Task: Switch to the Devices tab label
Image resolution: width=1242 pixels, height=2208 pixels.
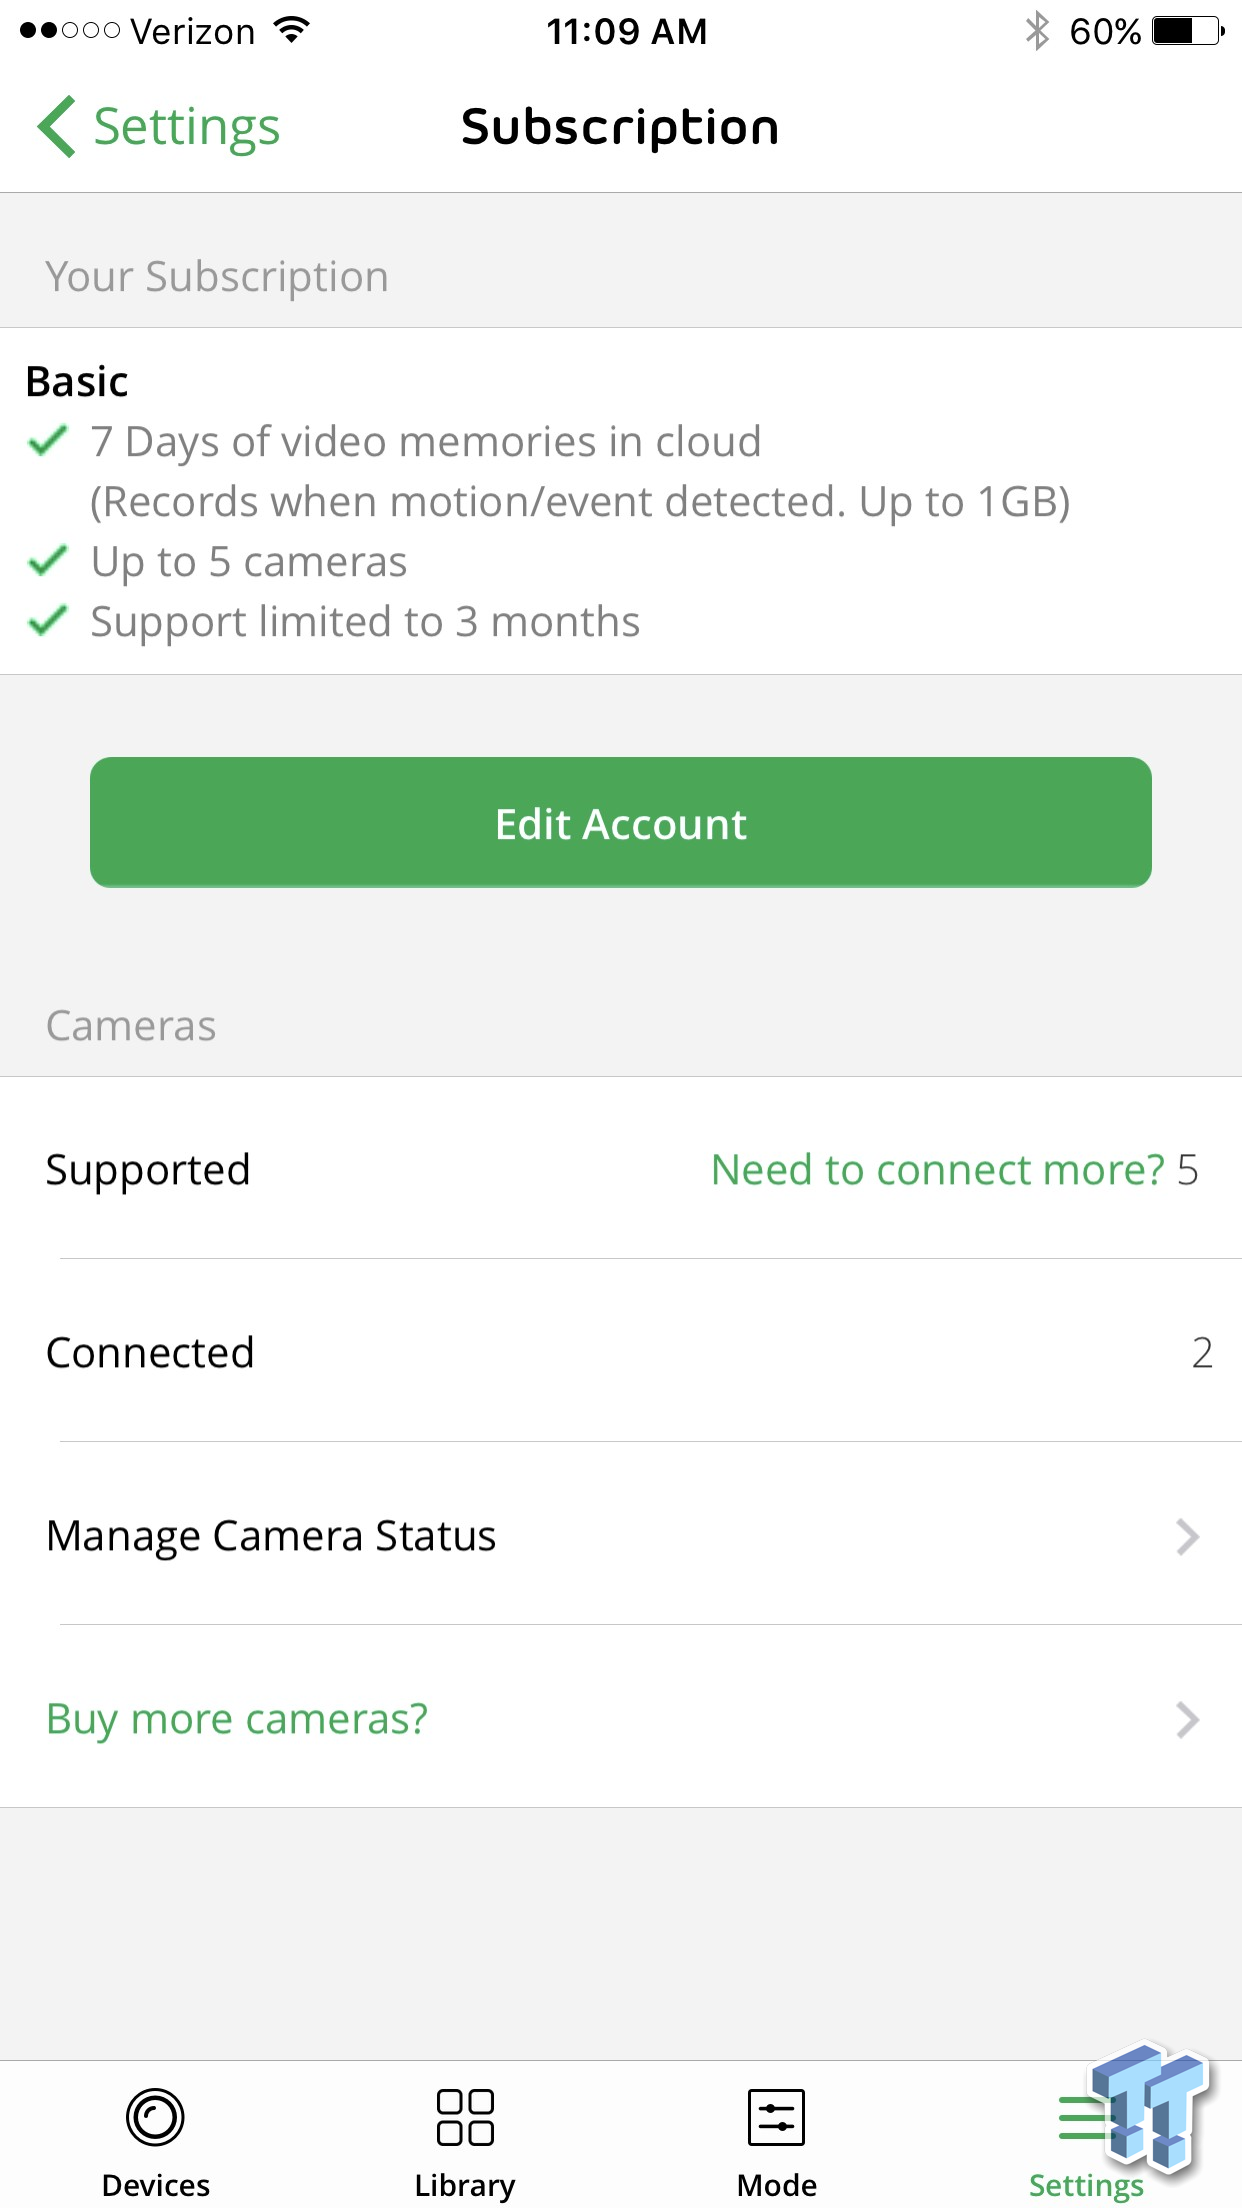Action: (156, 2185)
